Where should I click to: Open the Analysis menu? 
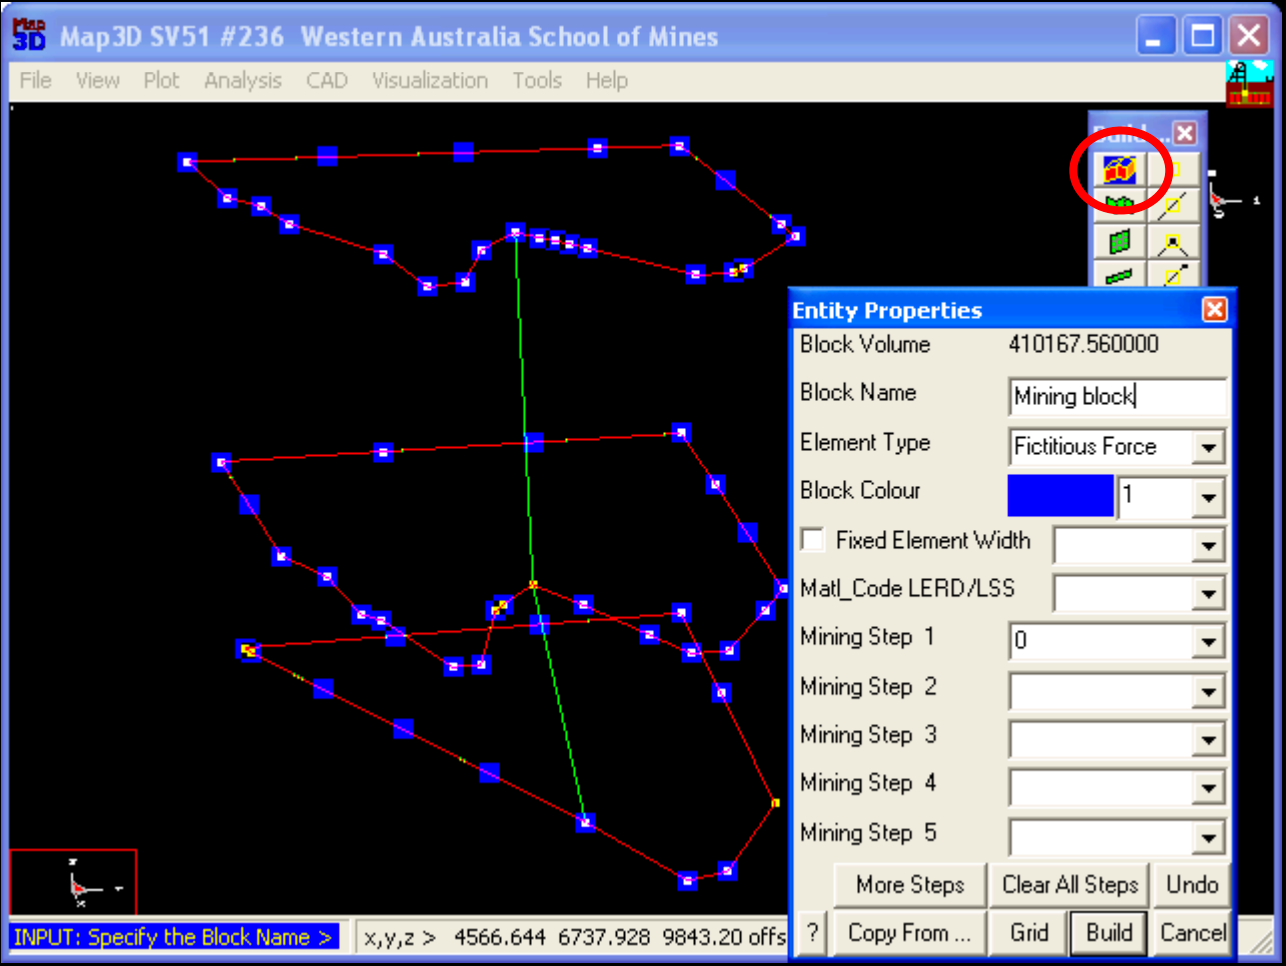point(243,80)
